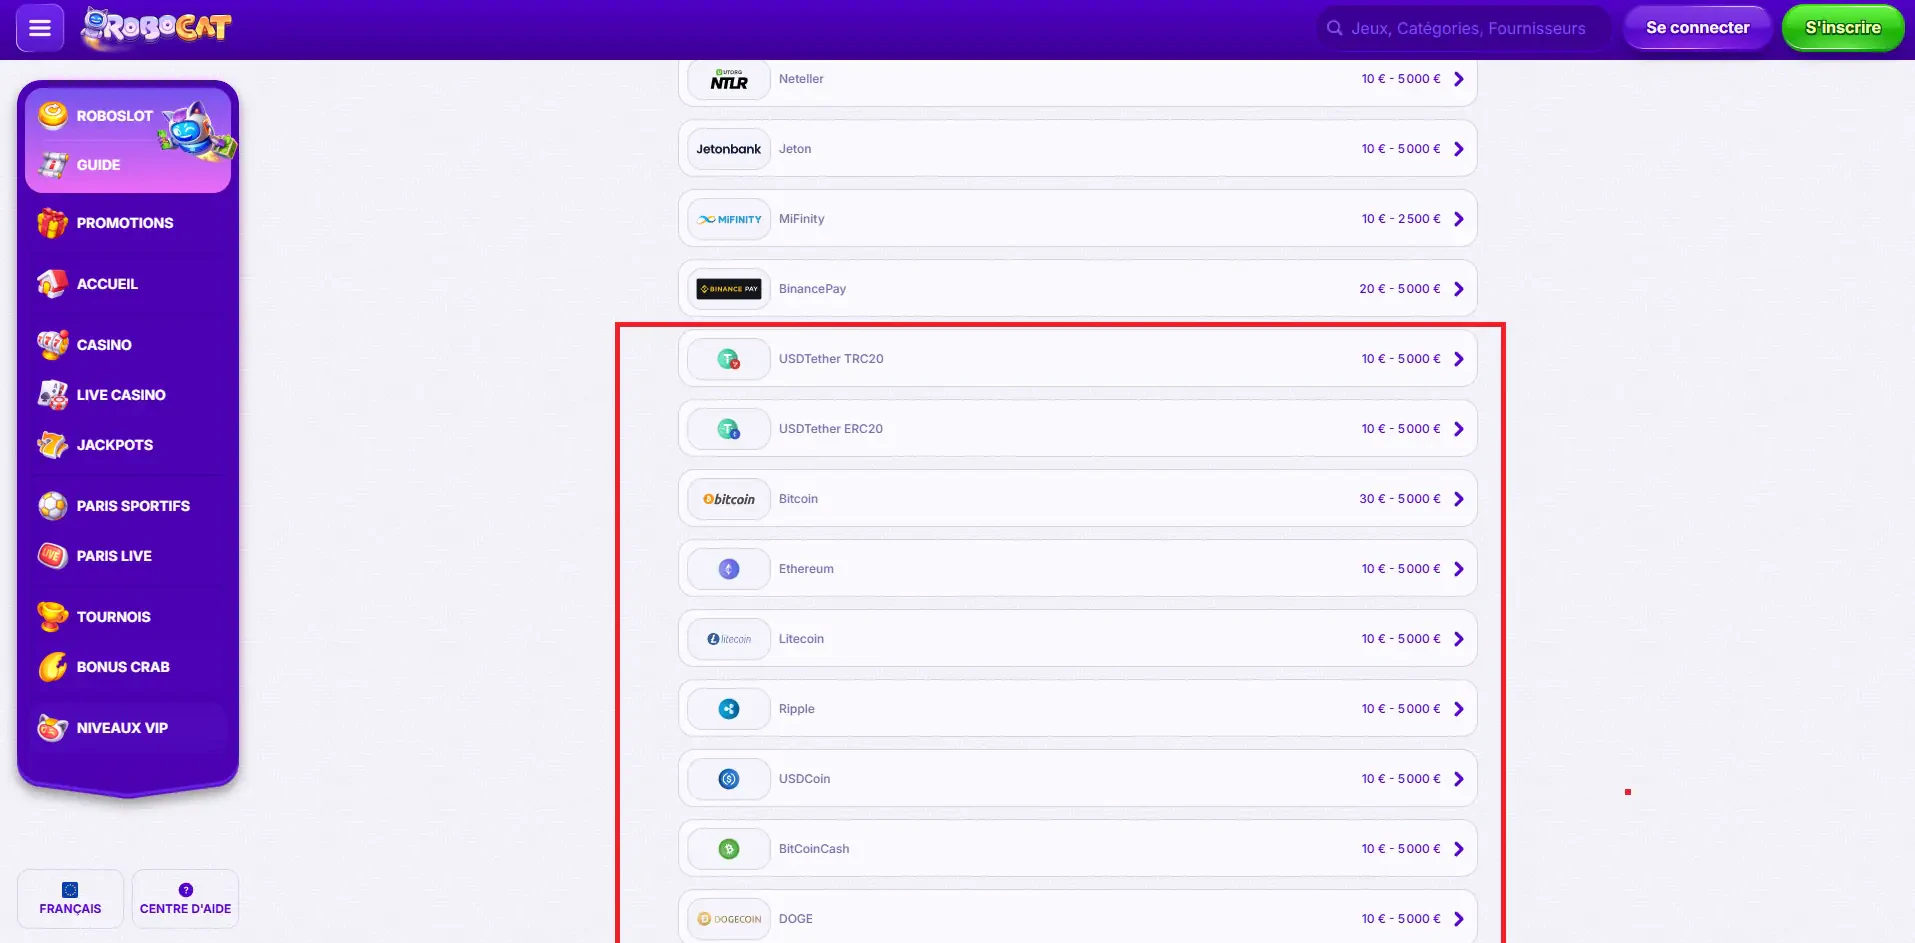Click the bitcoin logo
The height and width of the screenshot is (943, 1915).
click(729, 499)
